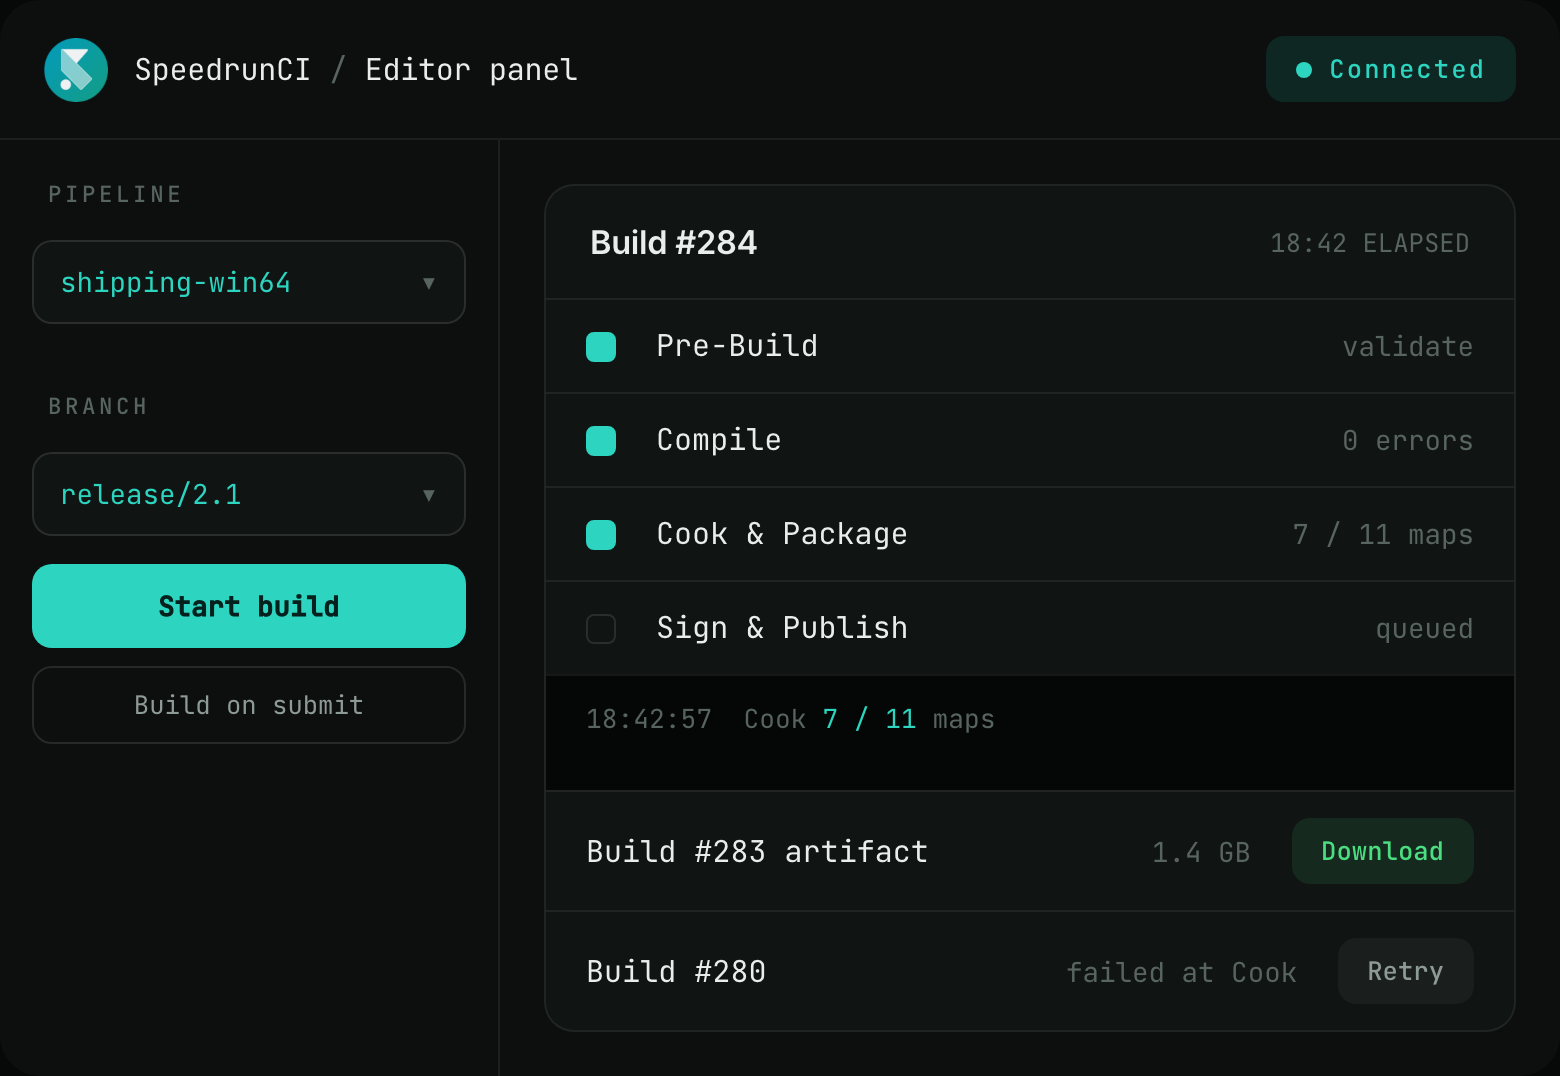Click the Compile stage label
Screen dimensions: 1560x1076
pyautogui.click(x=719, y=440)
